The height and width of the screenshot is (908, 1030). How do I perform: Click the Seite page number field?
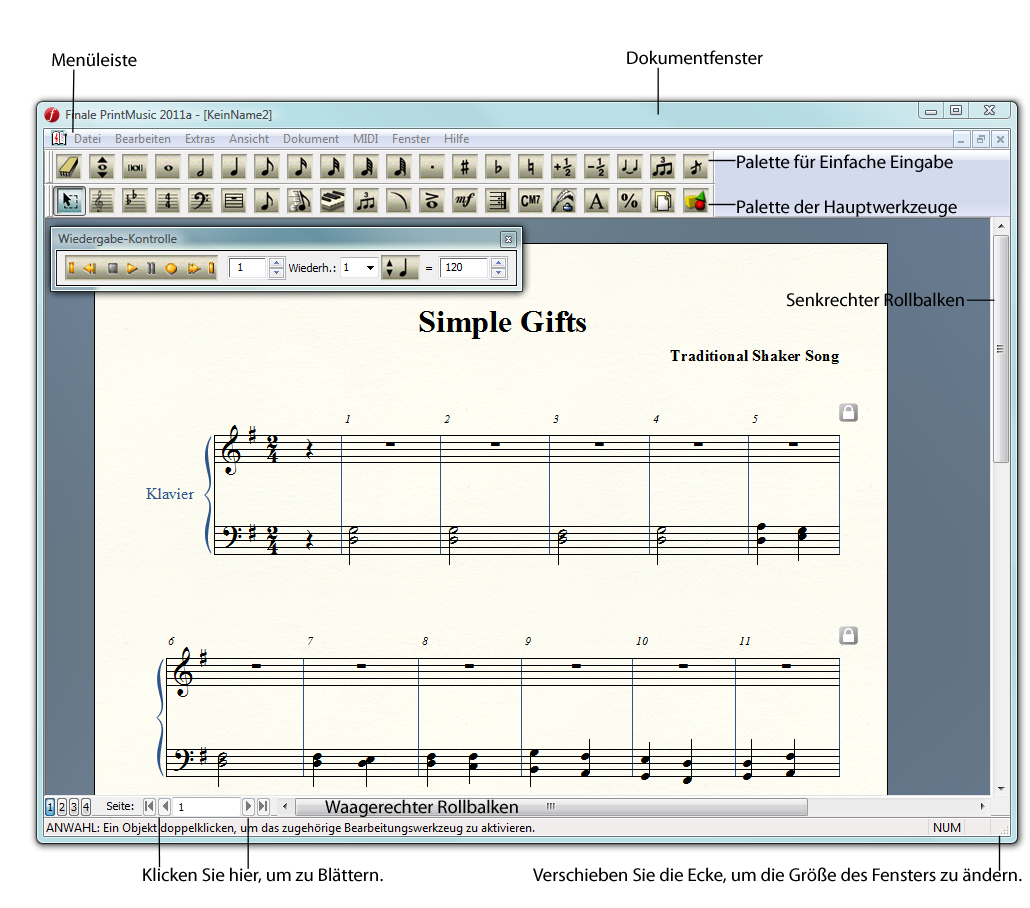(x=208, y=806)
